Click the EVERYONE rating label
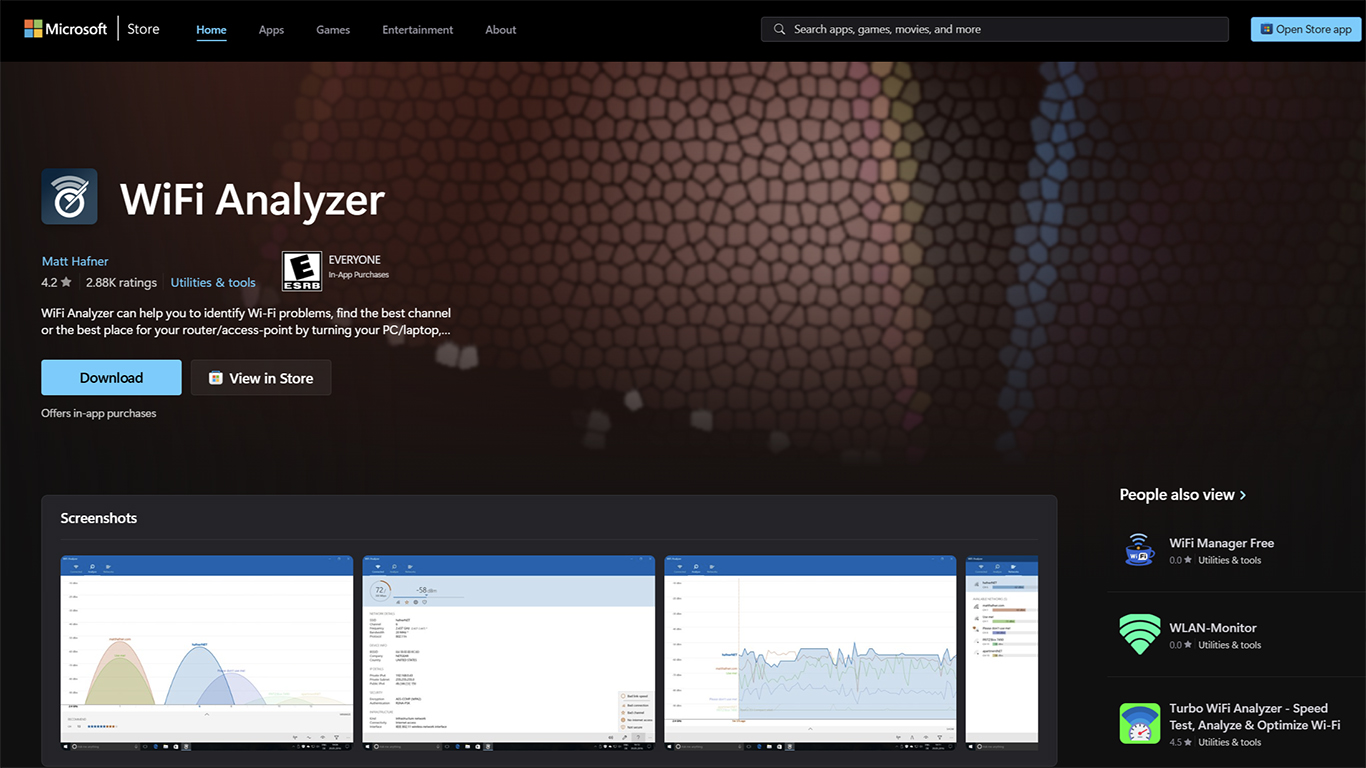 point(355,260)
